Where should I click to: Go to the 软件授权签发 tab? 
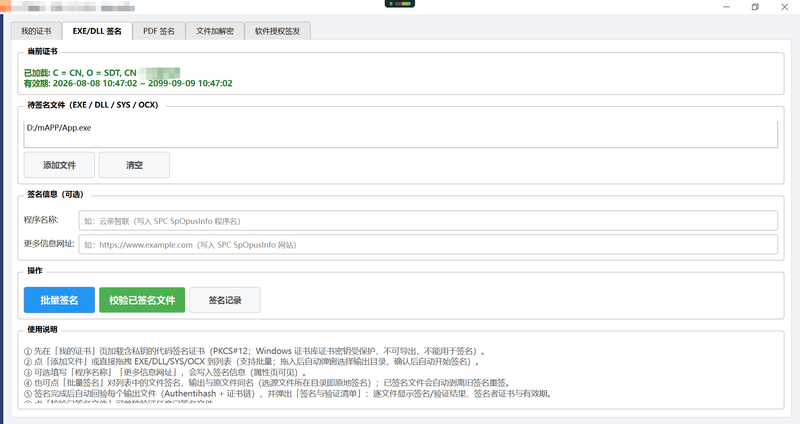(x=278, y=31)
